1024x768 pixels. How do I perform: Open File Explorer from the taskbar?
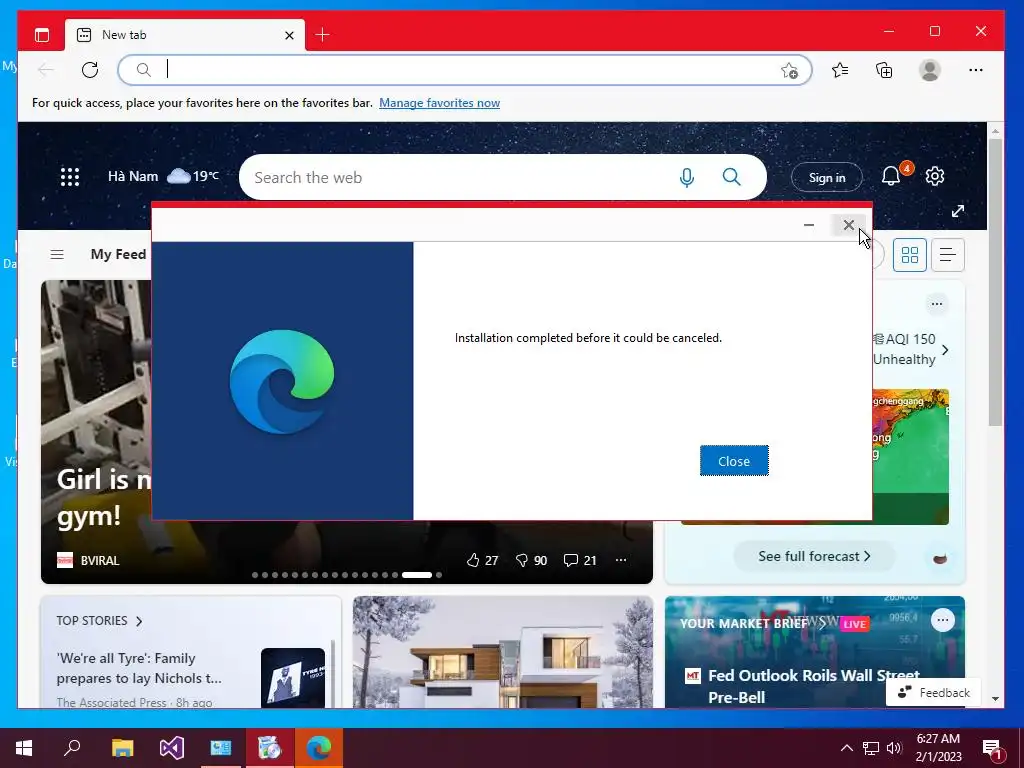point(122,748)
